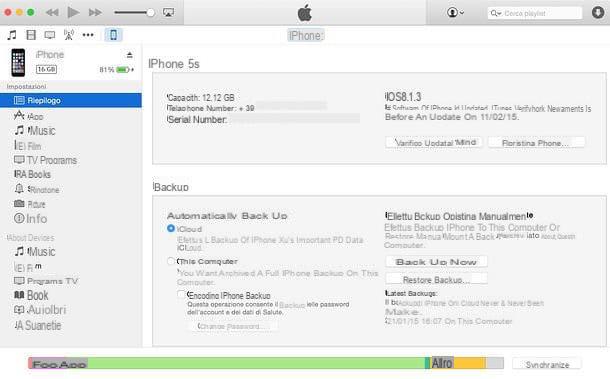Viewport: 610px width, 379px height.
Task: Click the Back Up Now button
Action: click(x=436, y=262)
